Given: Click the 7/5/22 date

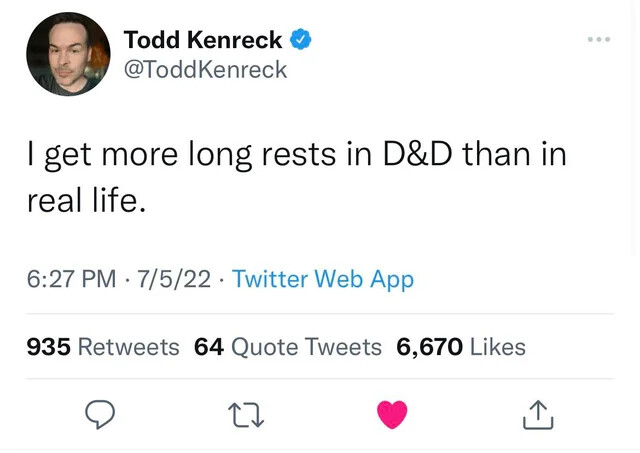Looking at the screenshot, I should point(174,279).
